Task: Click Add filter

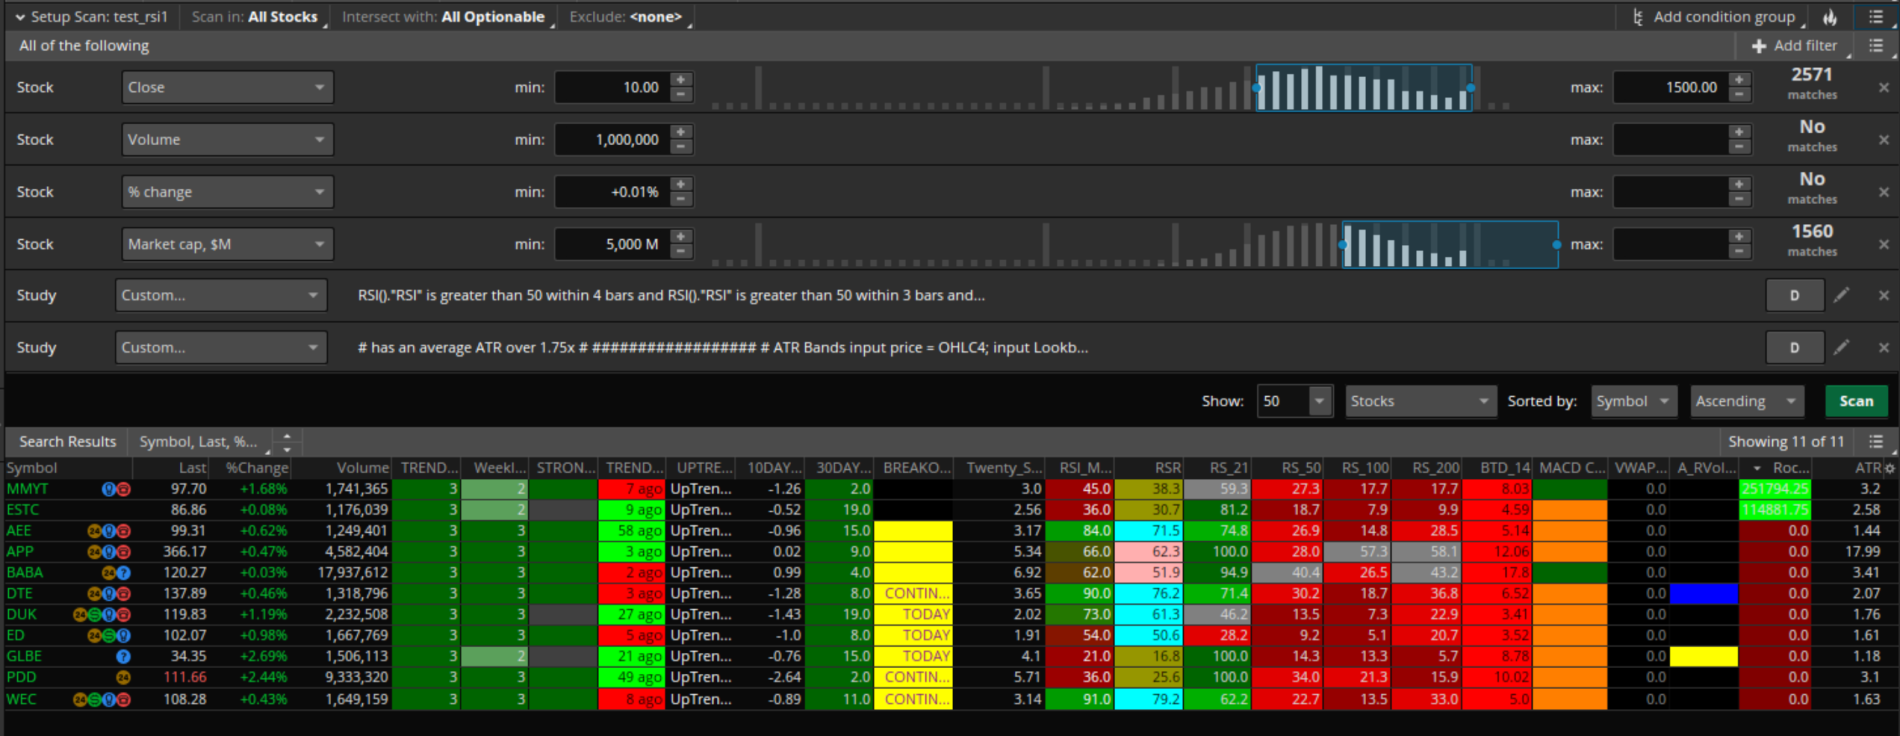Action: click(1795, 45)
